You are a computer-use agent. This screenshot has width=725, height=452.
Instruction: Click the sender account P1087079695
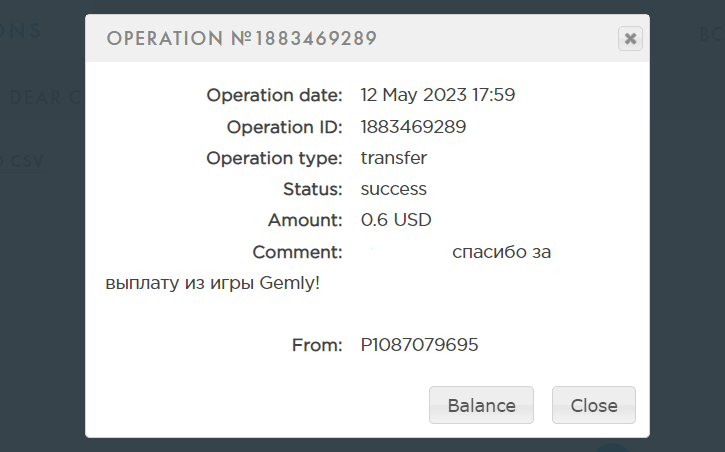[x=419, y=345]
